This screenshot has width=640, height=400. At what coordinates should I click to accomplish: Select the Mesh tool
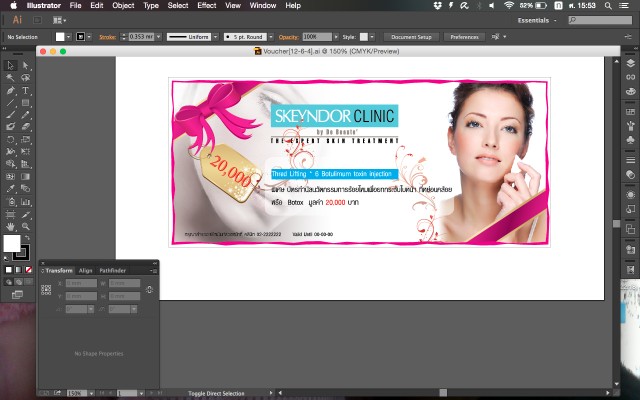(x=10, y=177)
